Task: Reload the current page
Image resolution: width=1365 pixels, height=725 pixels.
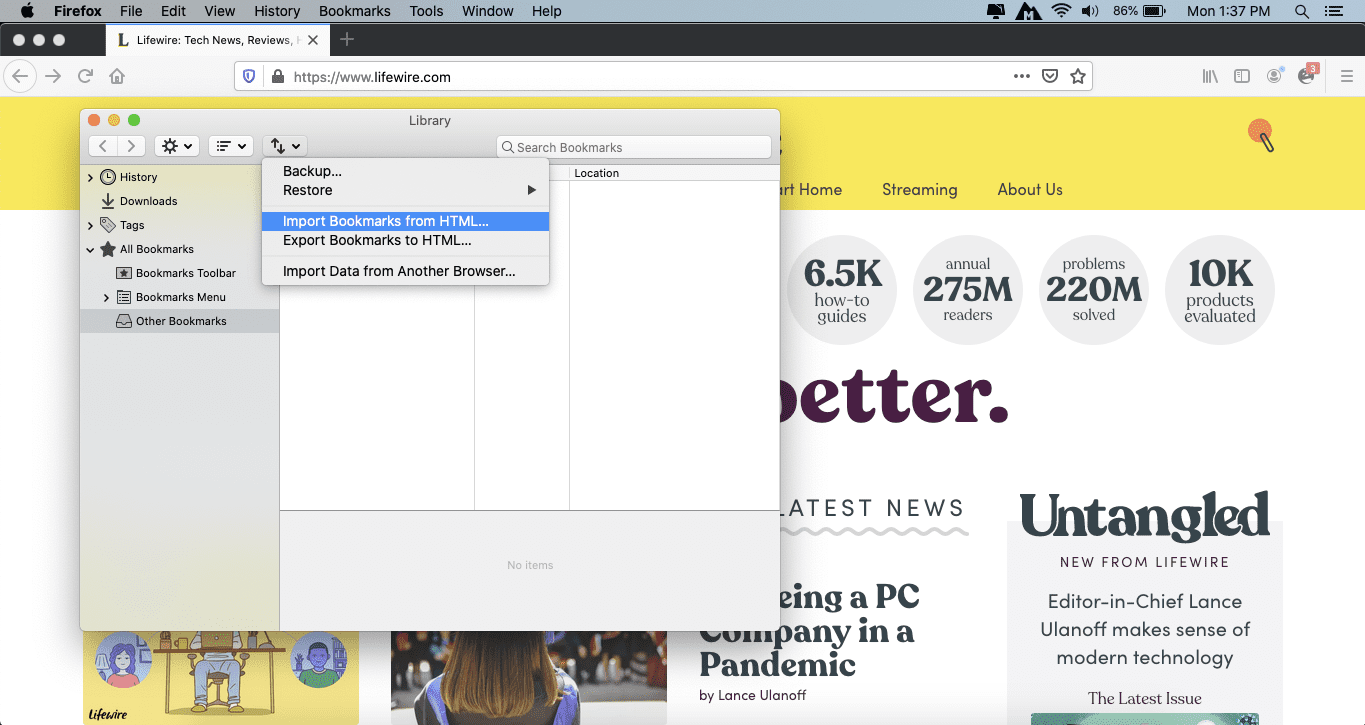Action: pyautogui.click(x=86, y=76)
